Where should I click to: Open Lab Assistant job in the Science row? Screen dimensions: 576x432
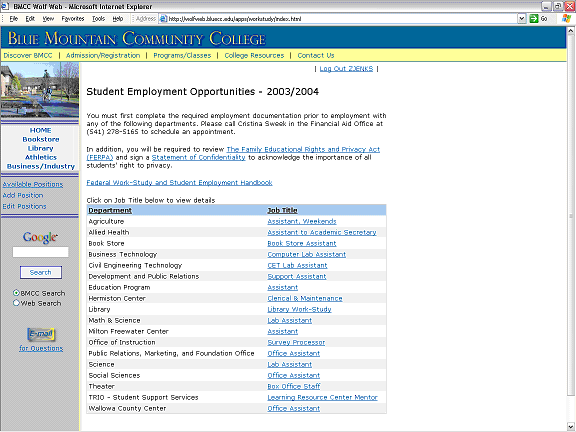(289, 365)
